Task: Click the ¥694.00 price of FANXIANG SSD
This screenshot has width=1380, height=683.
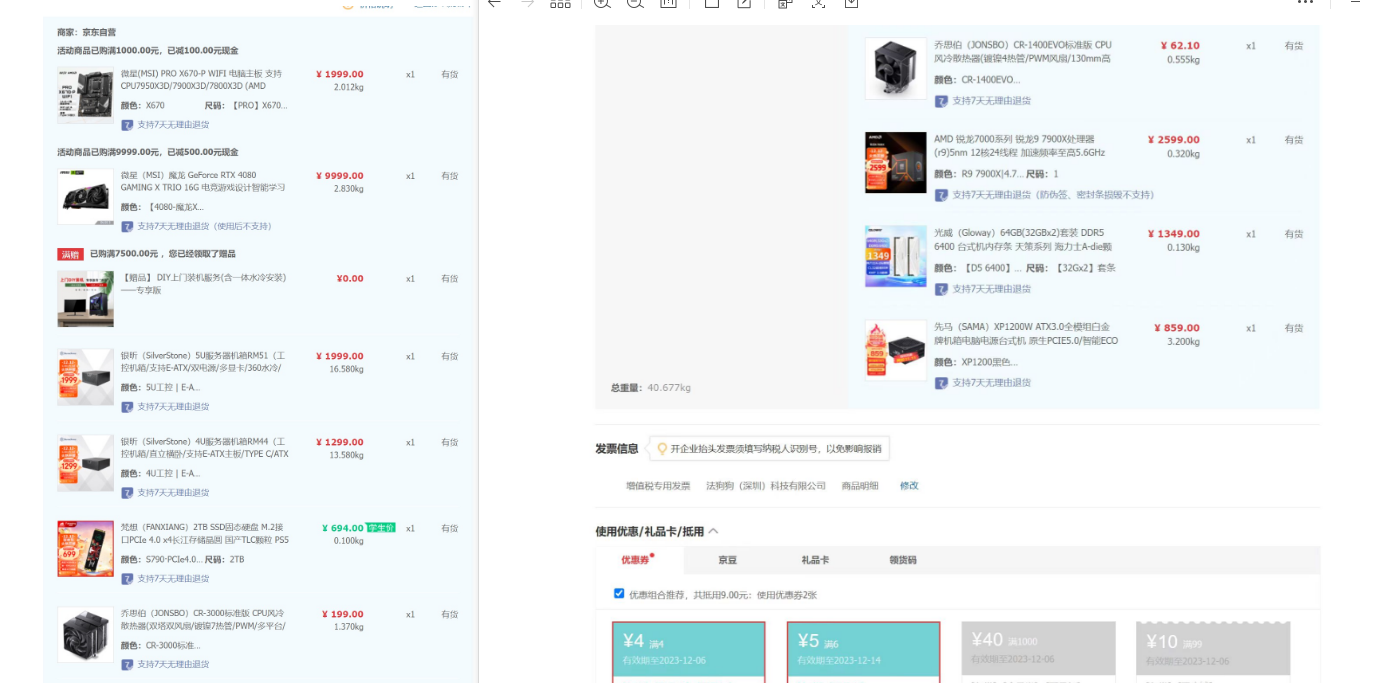Action: click(x=343, y=527)
